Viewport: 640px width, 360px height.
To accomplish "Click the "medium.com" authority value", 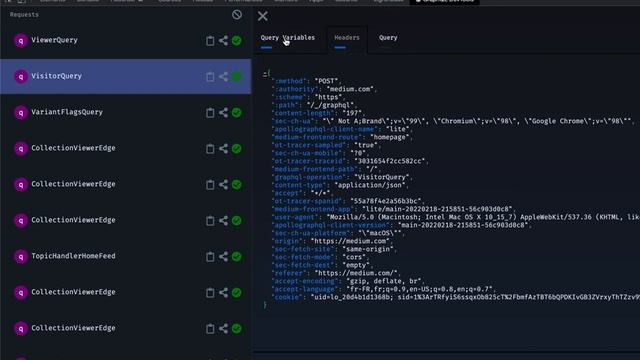I will click(351, 89).
